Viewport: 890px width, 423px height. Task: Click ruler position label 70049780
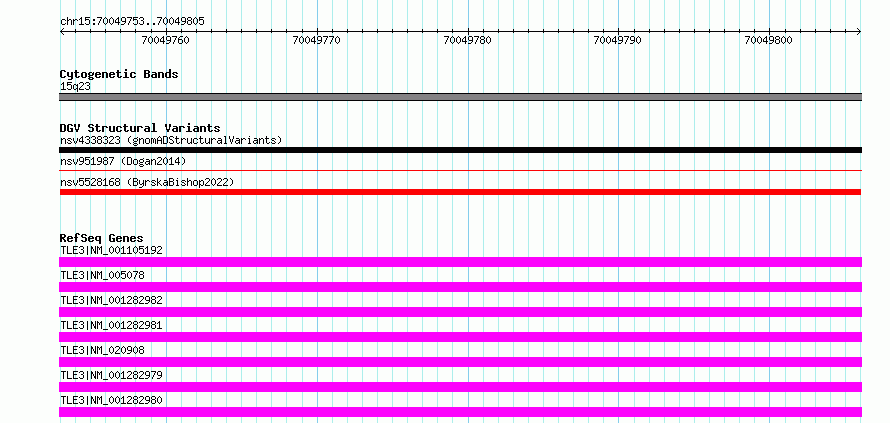click(x=467, y=40)
